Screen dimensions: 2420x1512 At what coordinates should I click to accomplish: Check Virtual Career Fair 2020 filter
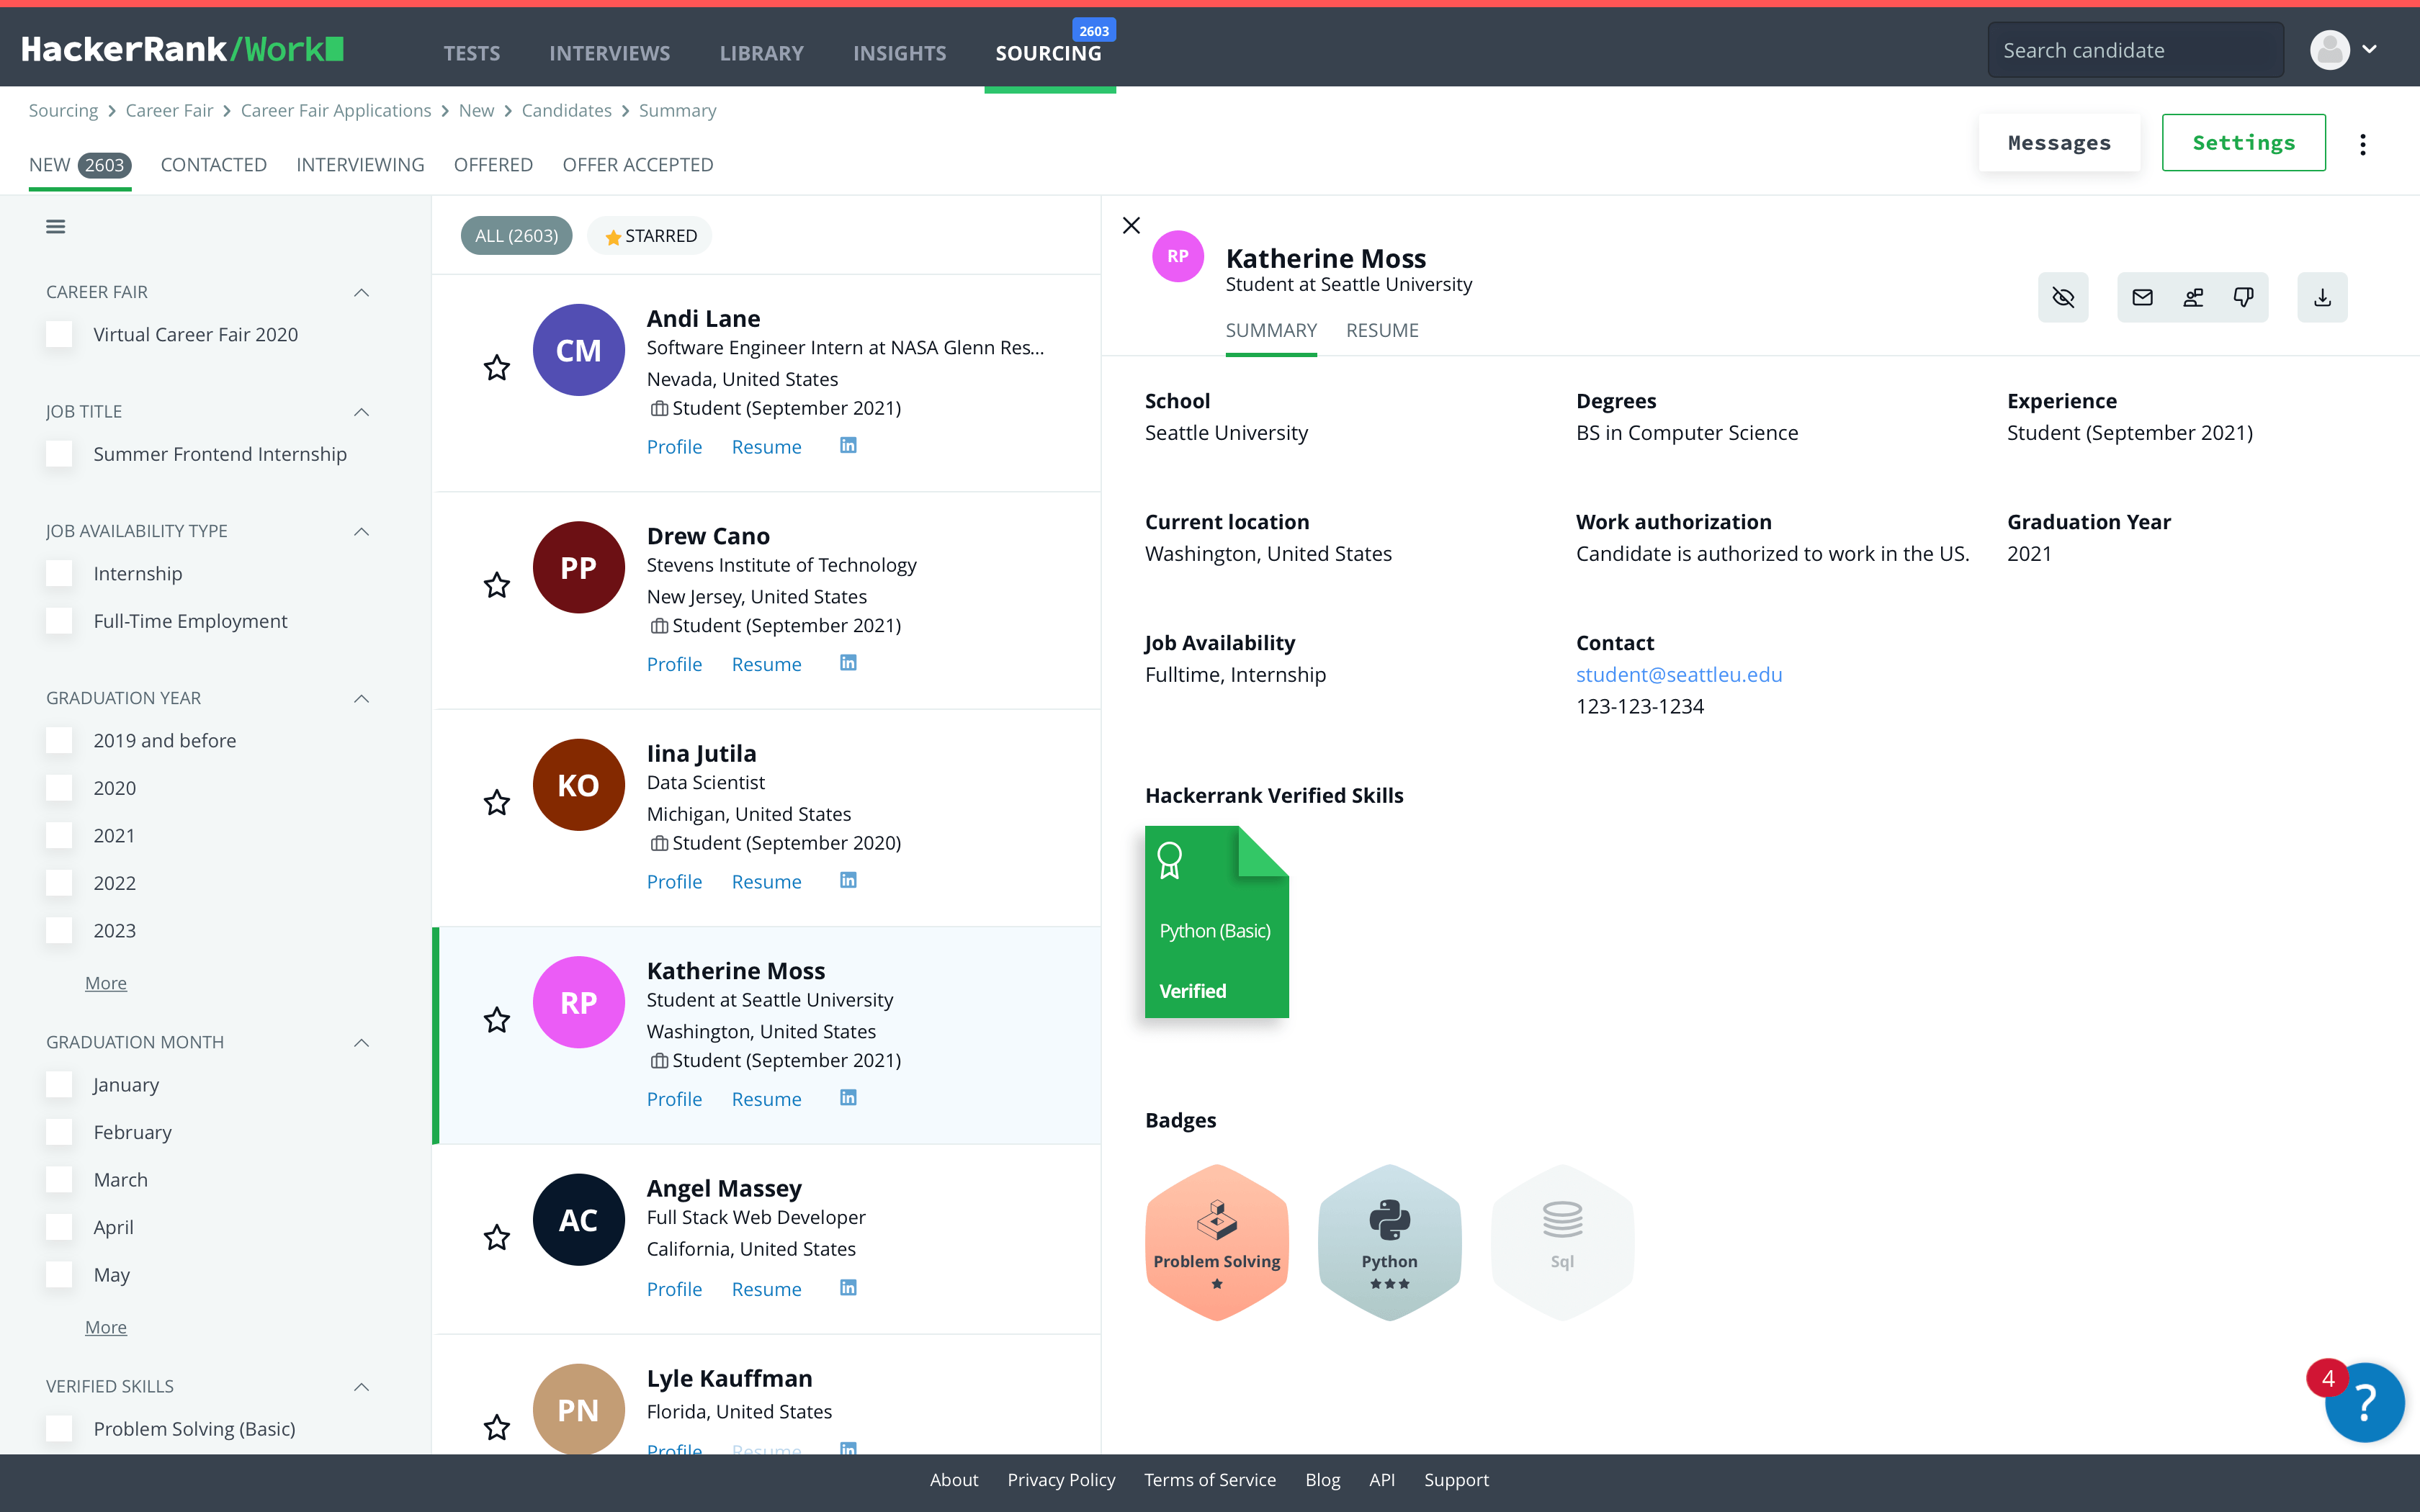(59, 335)
